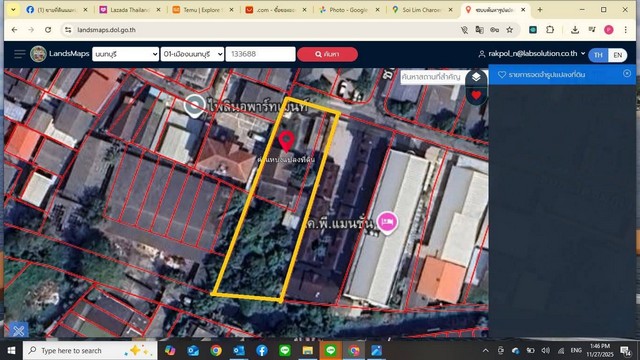Open the province dropdown
The height and width of the screenshot is (360, 640).
click(125, 54)
